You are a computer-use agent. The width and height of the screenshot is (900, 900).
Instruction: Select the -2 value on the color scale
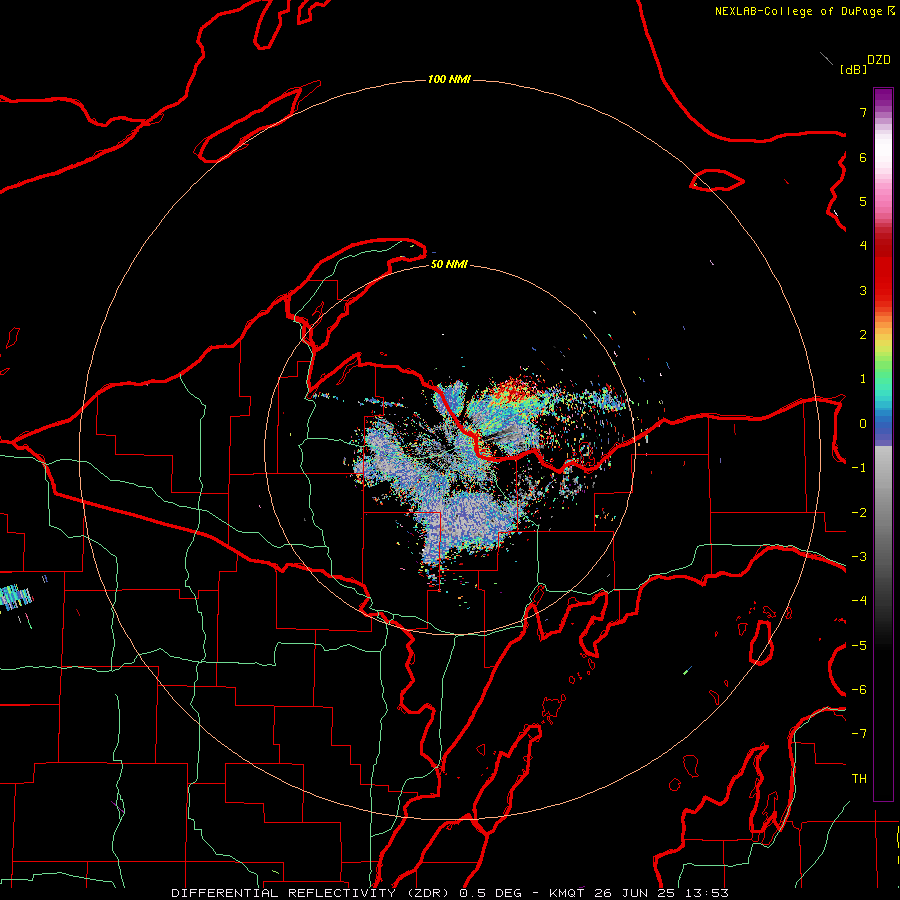859,513
